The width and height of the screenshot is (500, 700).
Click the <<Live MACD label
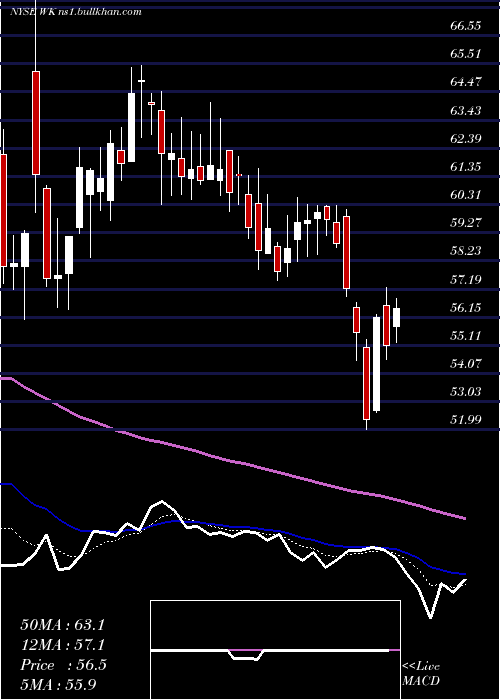421,674
